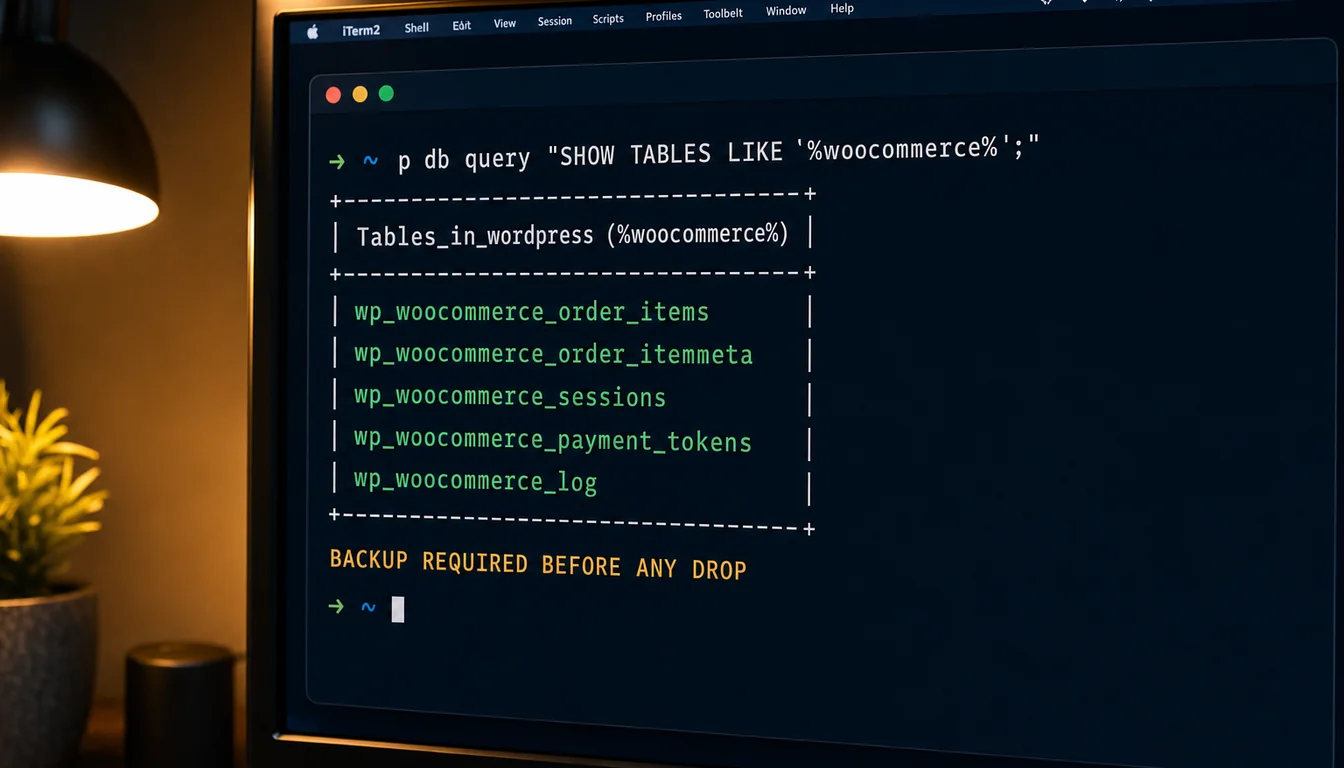This screenshot has height=768, width=1344.
Task: Close the terminal window with red button
Action: (333, 95)
